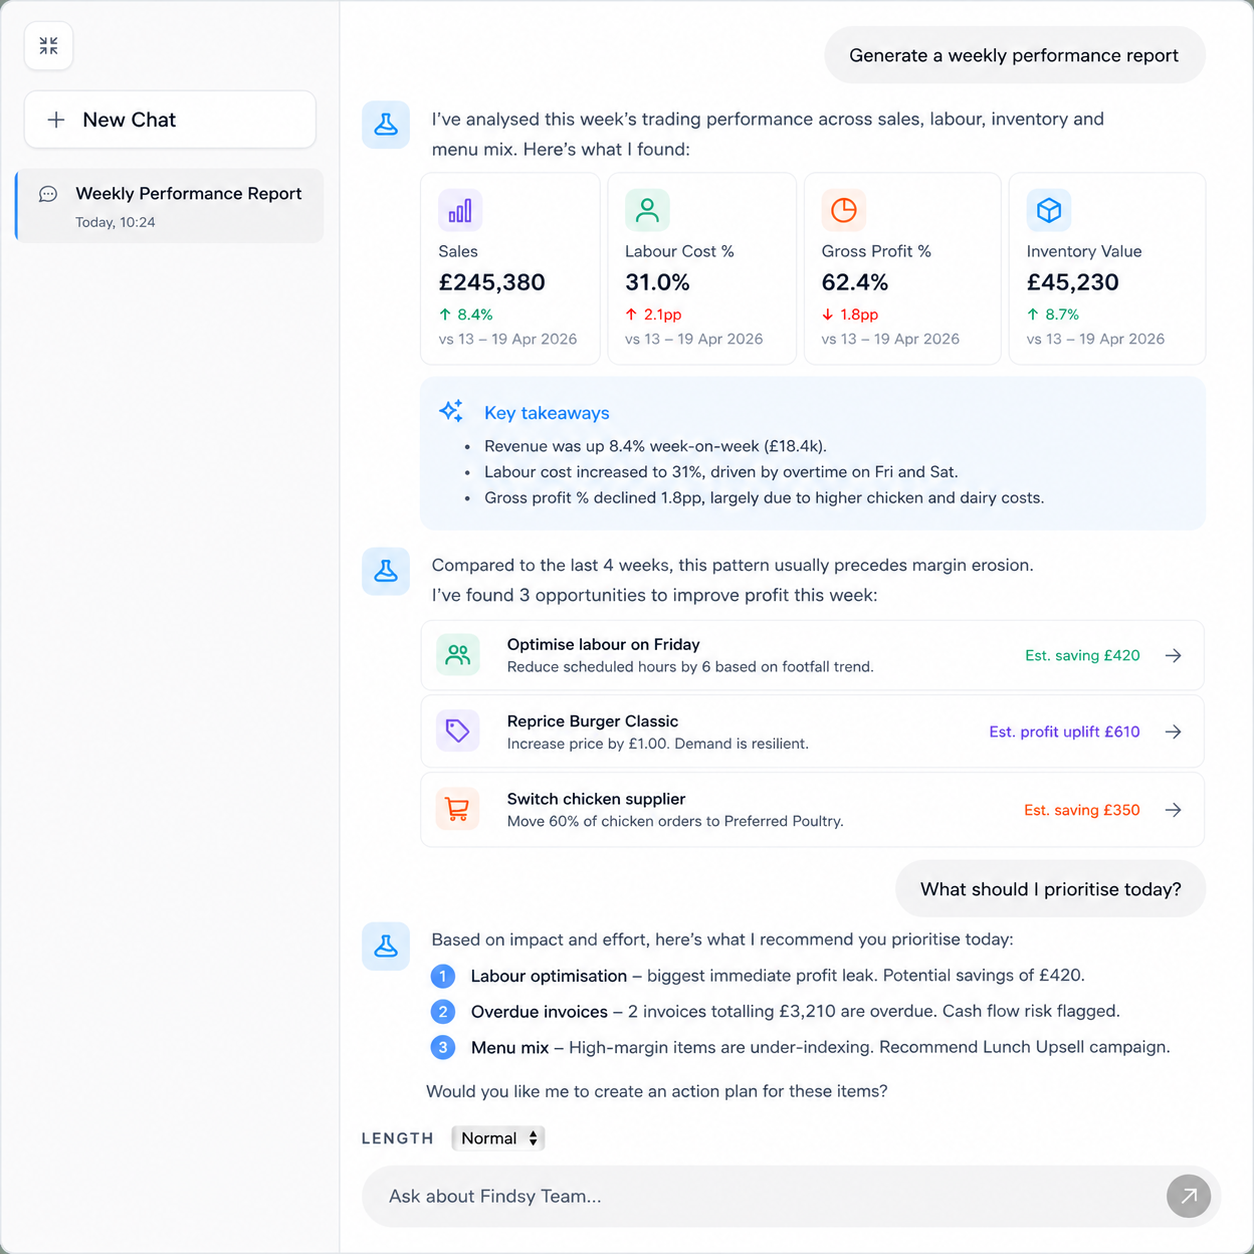Click the arrow on Reprice Burger Classic row
1254x1254 pixels.
pos(1173,732)
